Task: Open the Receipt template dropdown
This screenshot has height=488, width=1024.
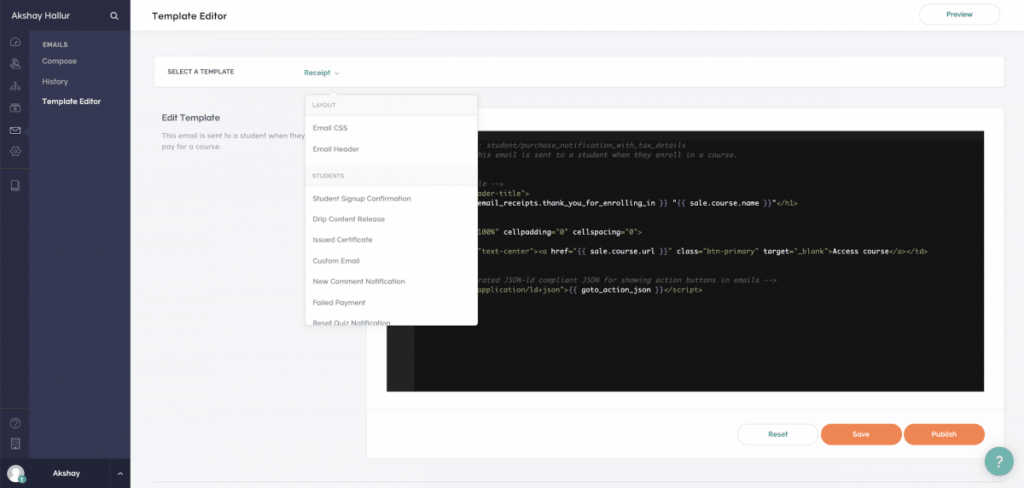Action: tap(321, 73)
